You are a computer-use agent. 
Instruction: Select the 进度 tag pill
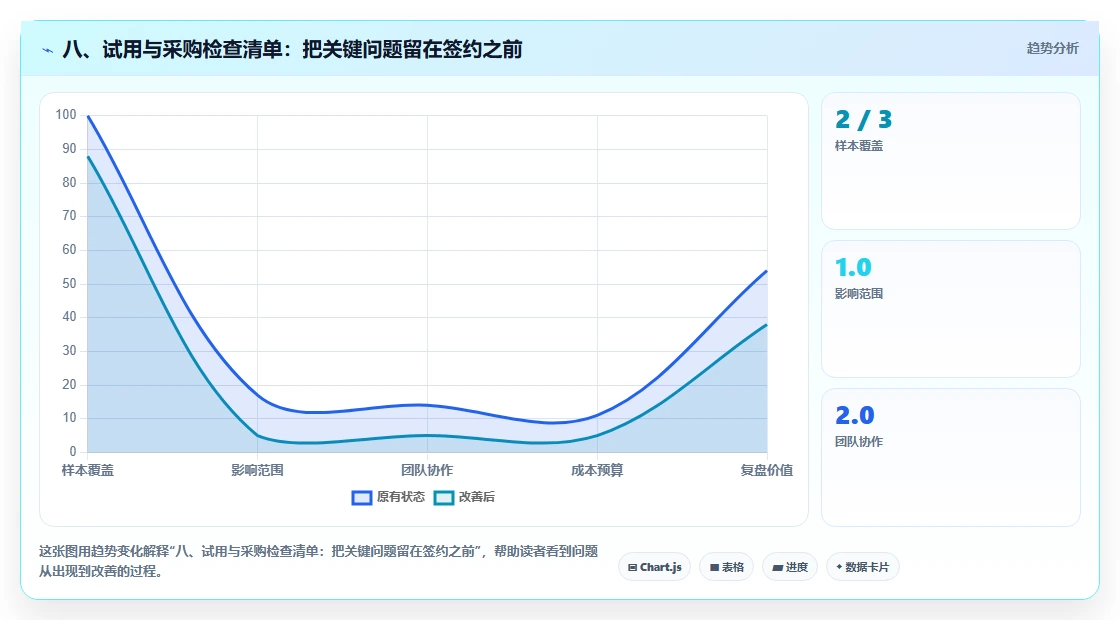(790, 567)
